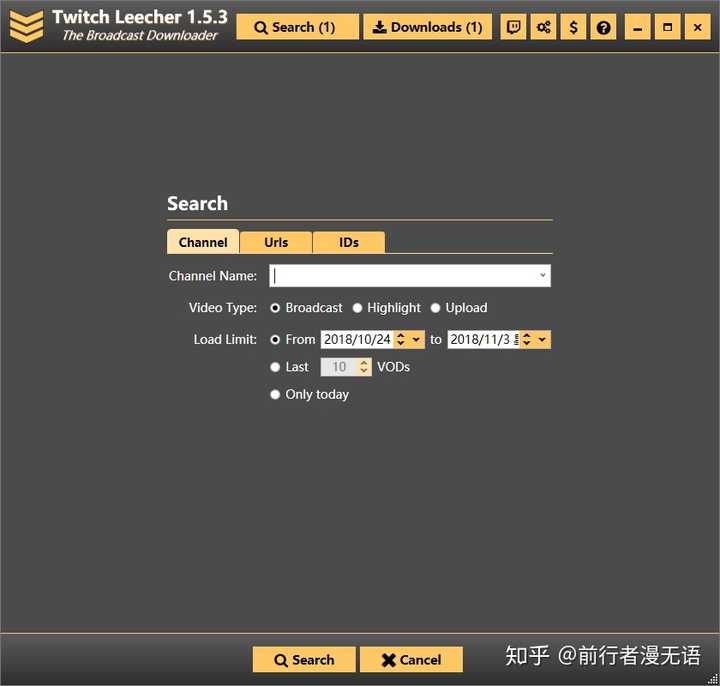
Task: Click the to date field 2018/11/3
Action: [x=483, y=340]
